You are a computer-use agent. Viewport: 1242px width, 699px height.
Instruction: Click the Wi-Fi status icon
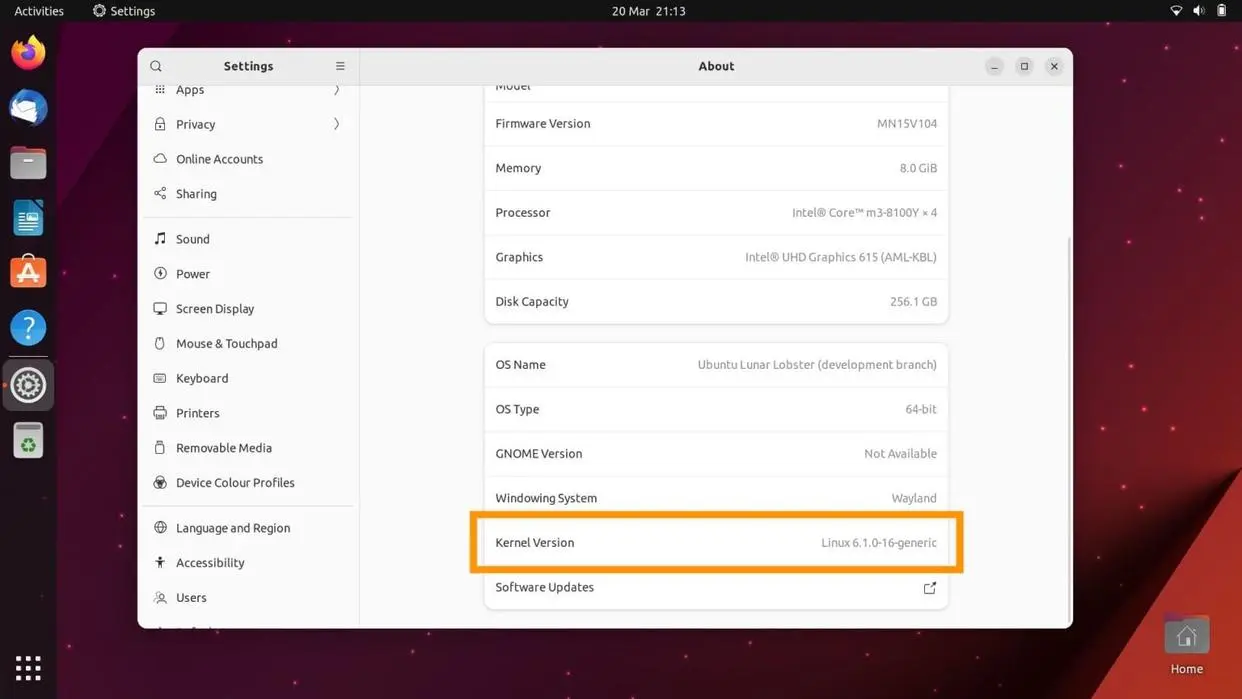pyautogui.click(x=1176, y=11)
